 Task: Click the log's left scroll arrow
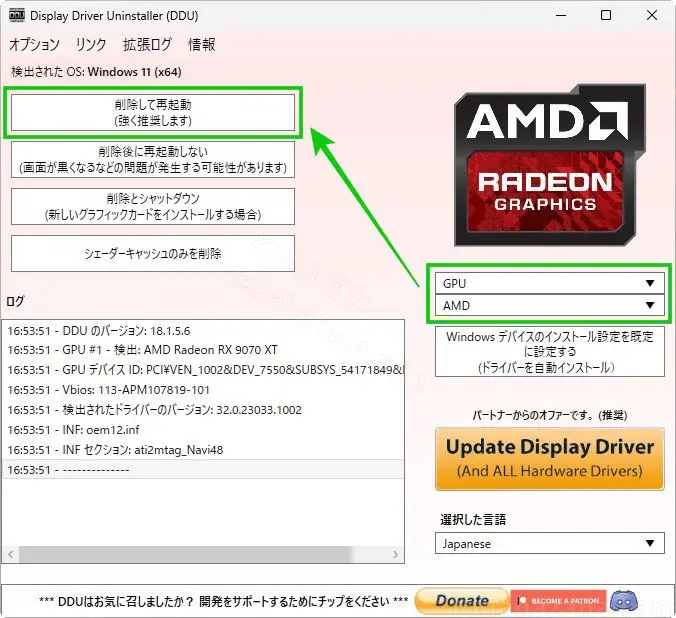point(11,555)
